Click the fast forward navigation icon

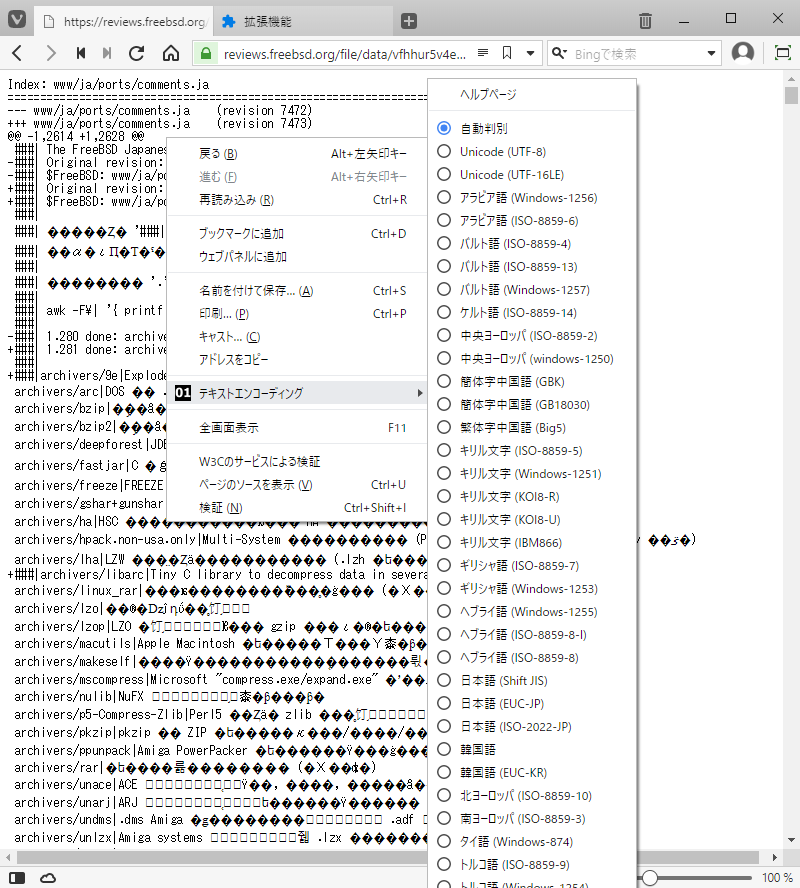pos(106,53)
